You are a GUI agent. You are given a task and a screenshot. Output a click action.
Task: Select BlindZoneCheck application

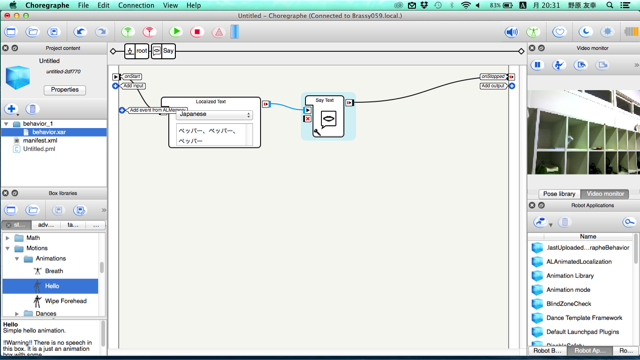pyautogui.click(x=569, y=304)
